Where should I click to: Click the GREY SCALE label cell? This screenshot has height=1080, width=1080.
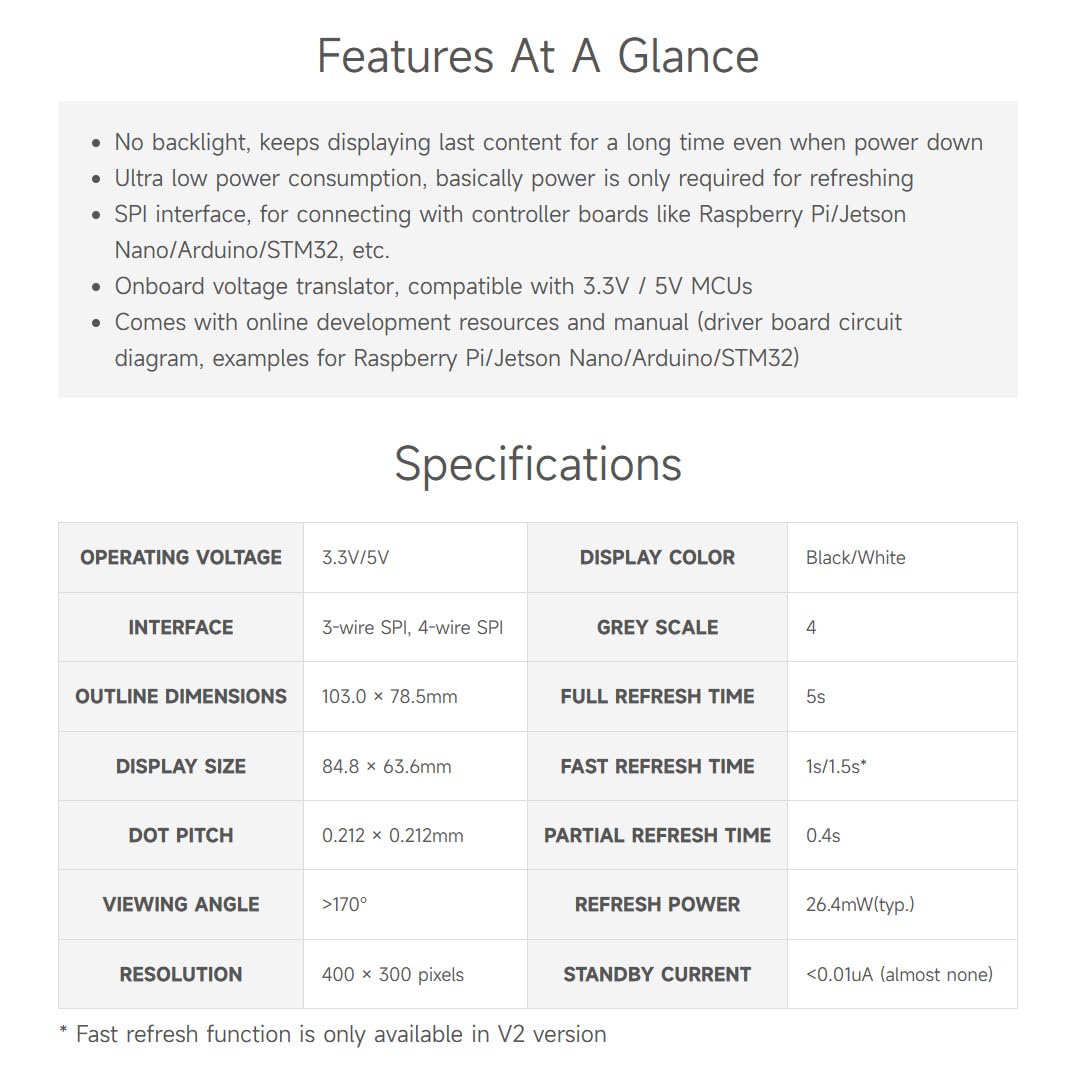pos(657,628)
